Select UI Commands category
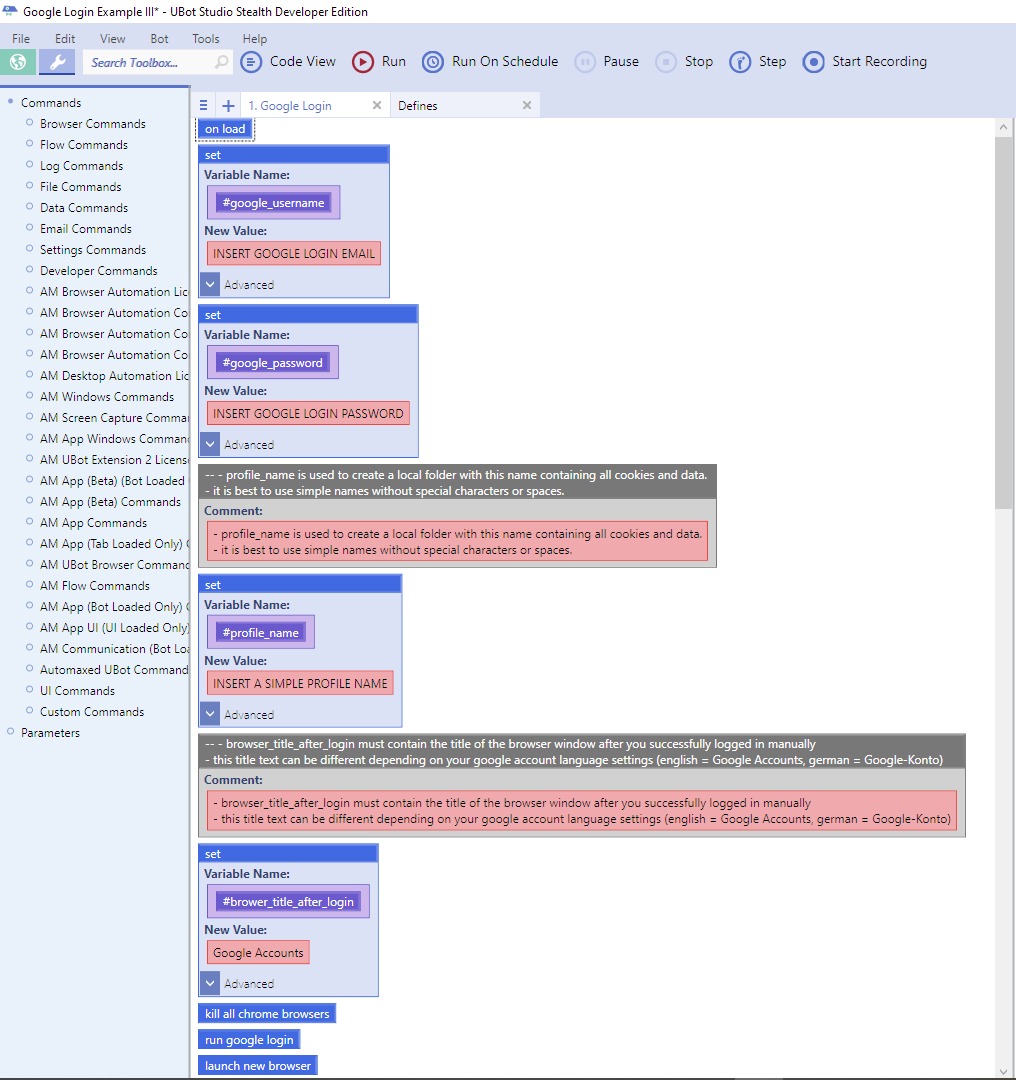The width and height of the screenshot is (1016, 1080). click(x=77, y=691)
